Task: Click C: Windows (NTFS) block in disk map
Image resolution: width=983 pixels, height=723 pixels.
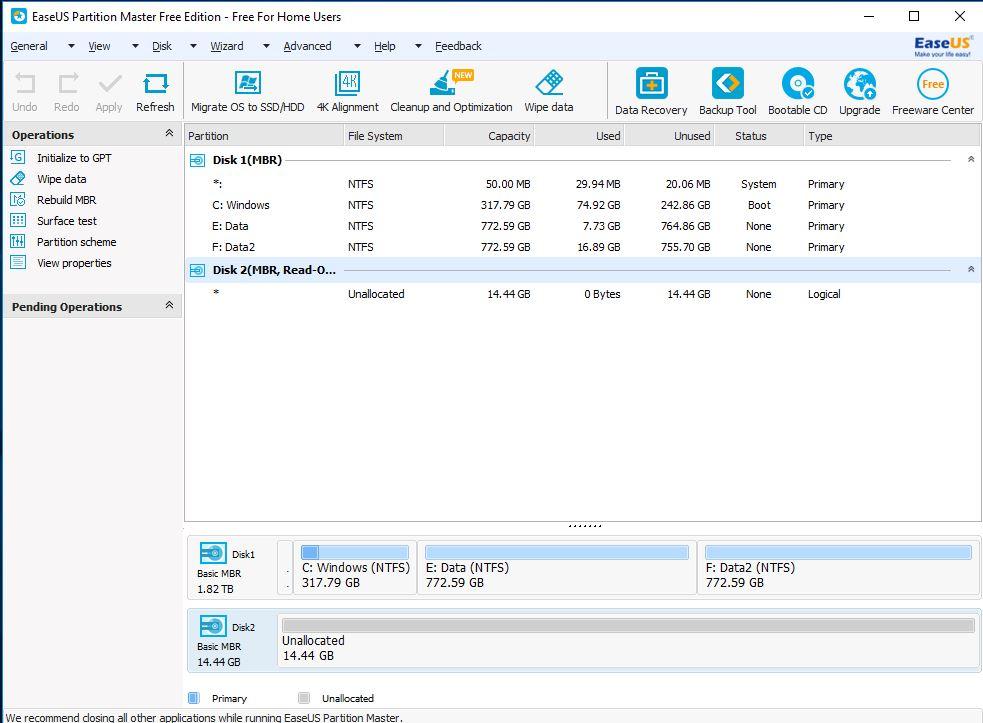Action: 355,568
